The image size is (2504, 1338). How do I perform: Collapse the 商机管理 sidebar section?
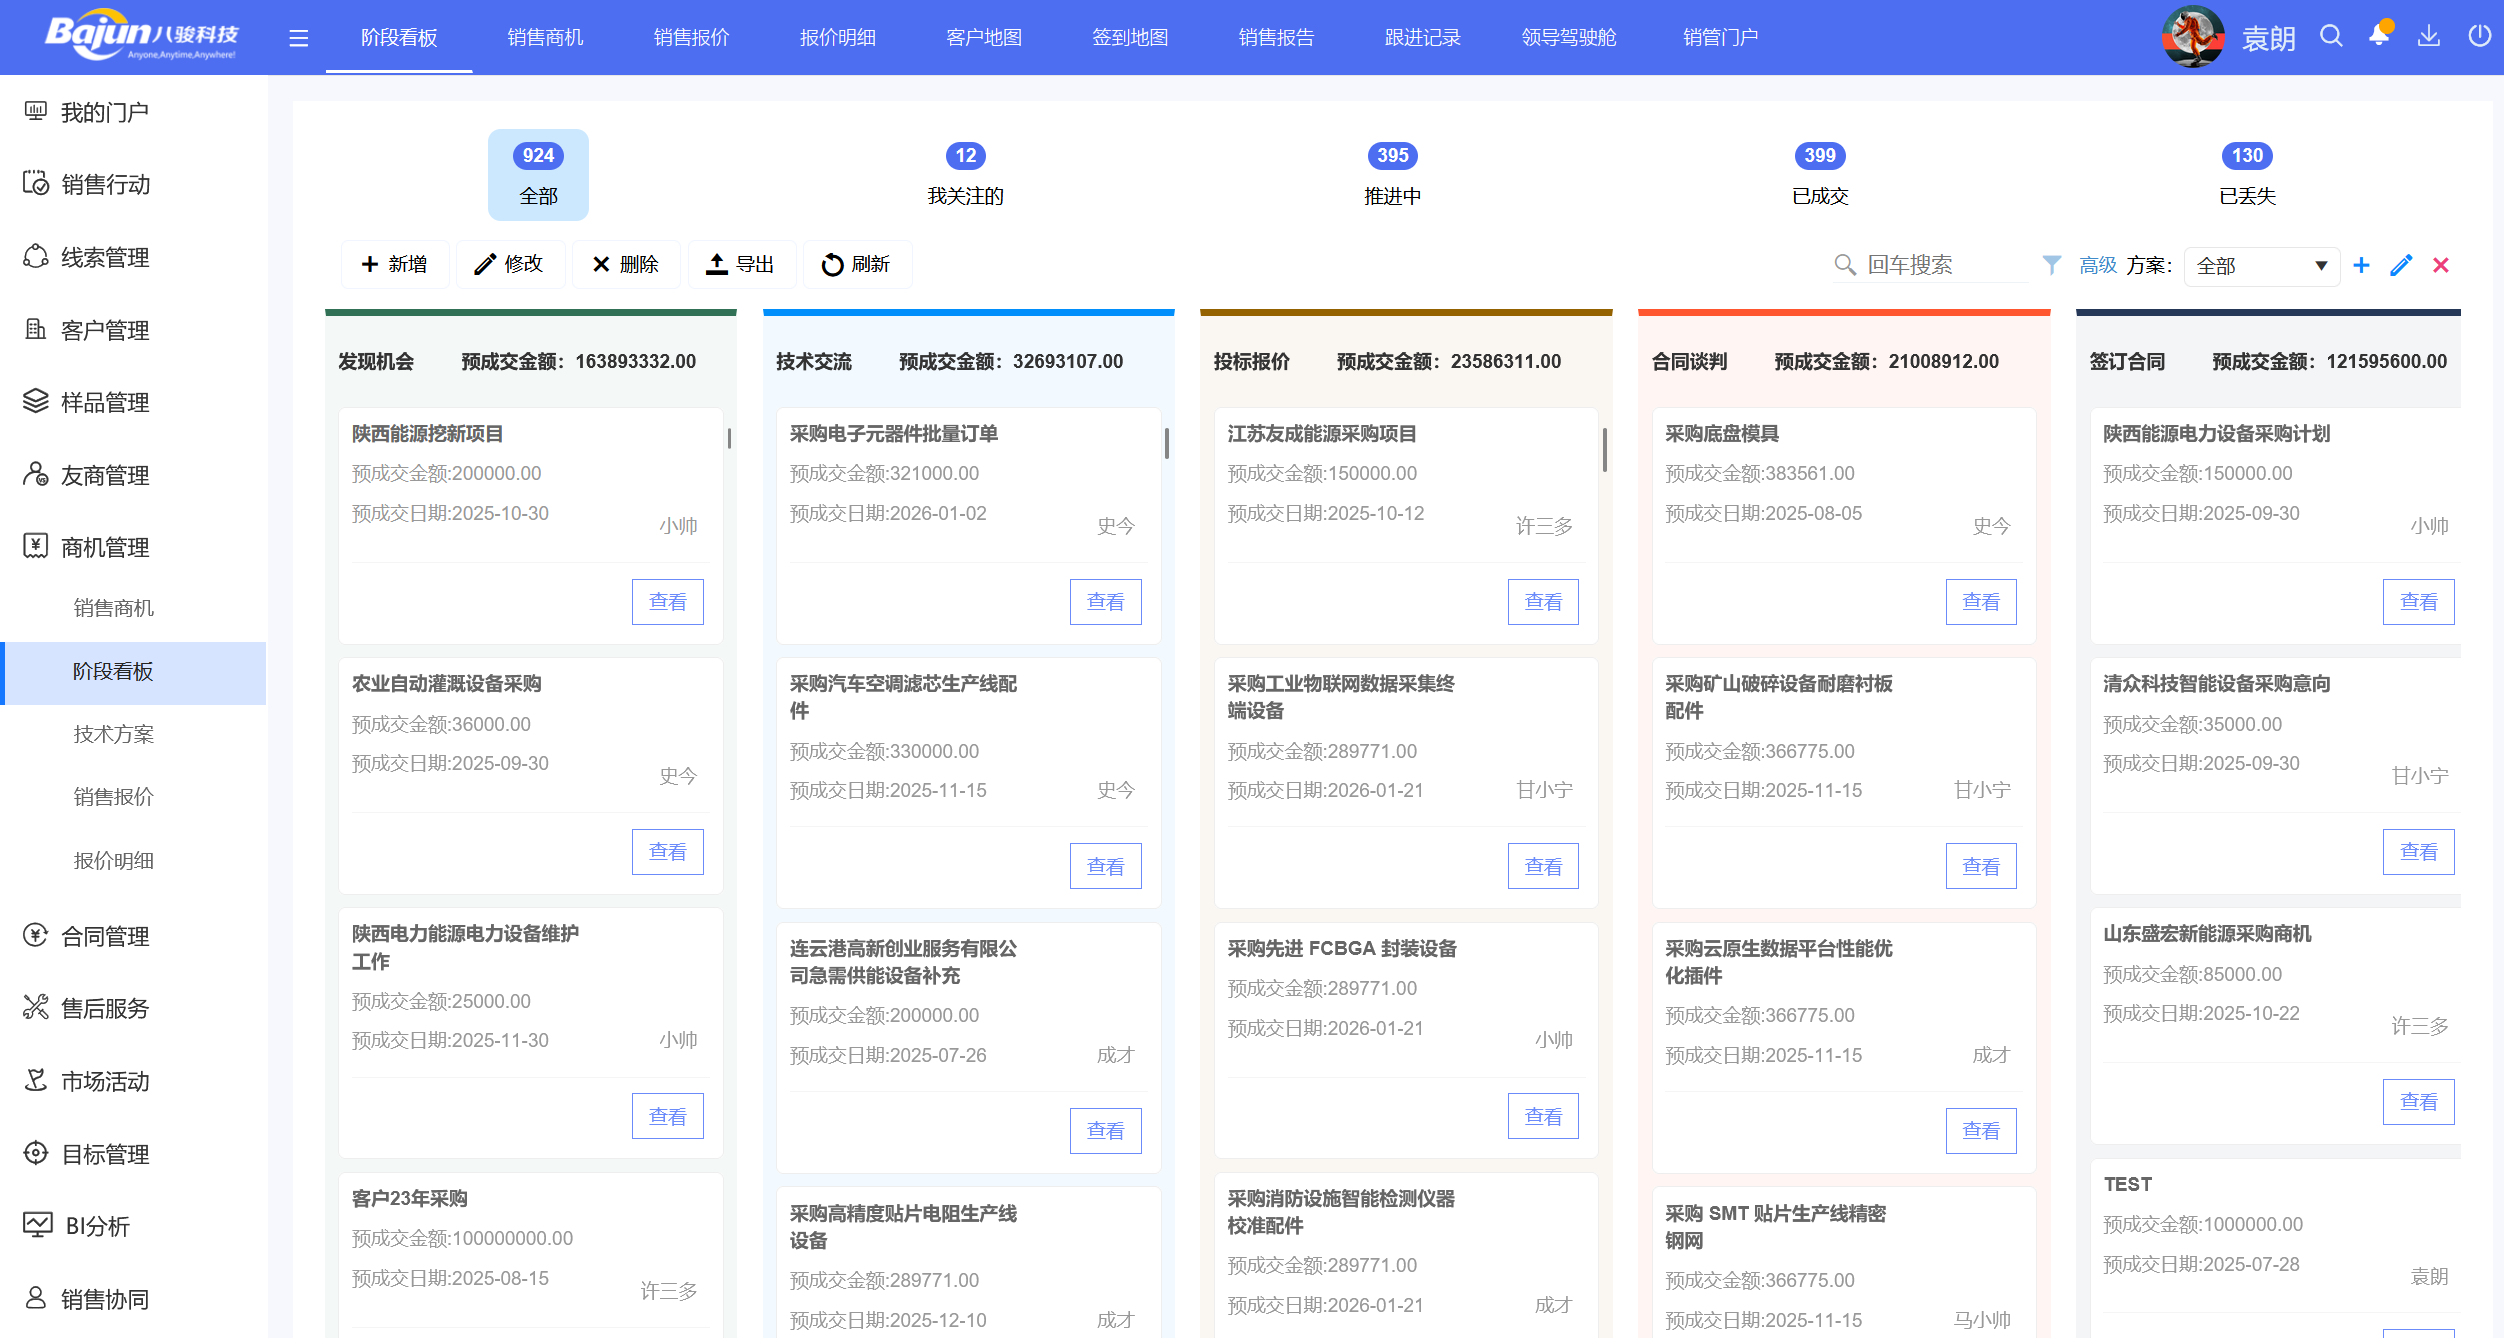pyautogui.click(x=105, y=547)
